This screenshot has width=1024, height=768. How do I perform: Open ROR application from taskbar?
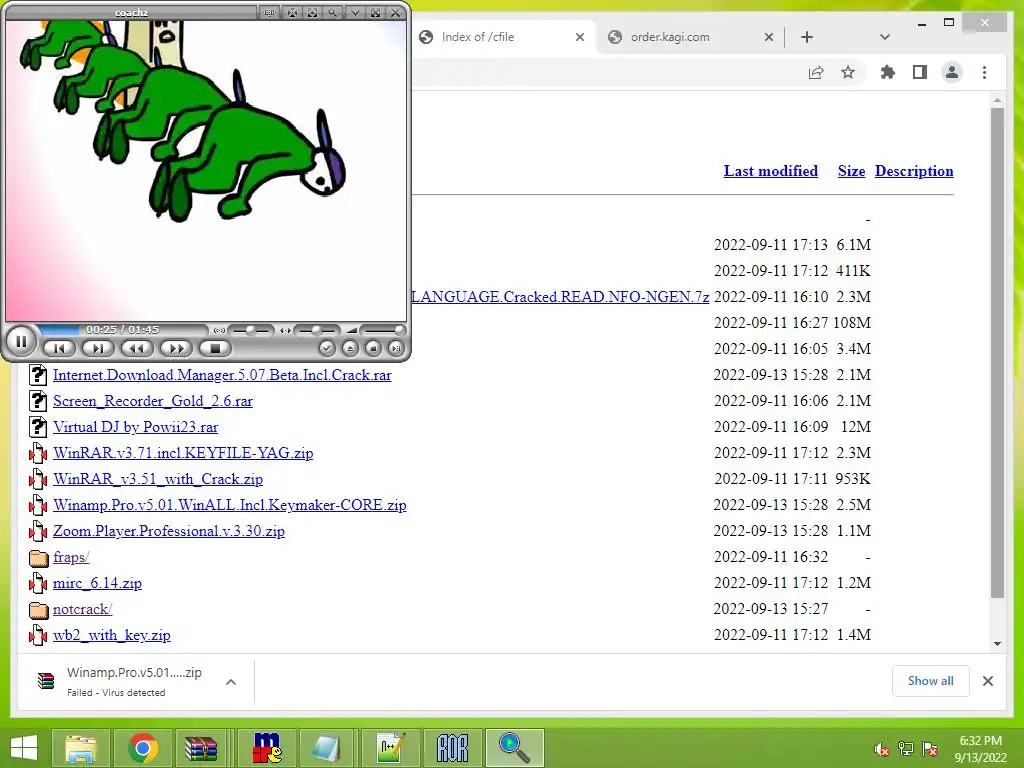click(453, 748)
